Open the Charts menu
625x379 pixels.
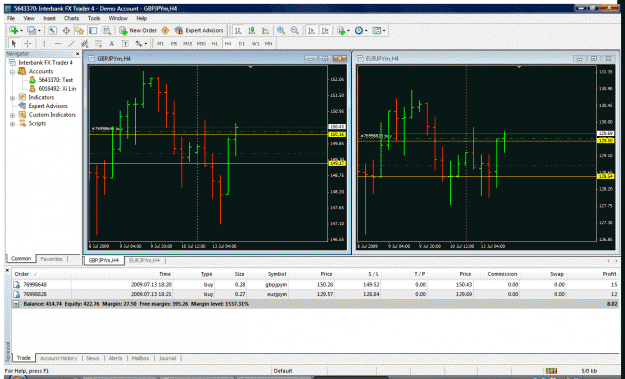pos(71,18)
